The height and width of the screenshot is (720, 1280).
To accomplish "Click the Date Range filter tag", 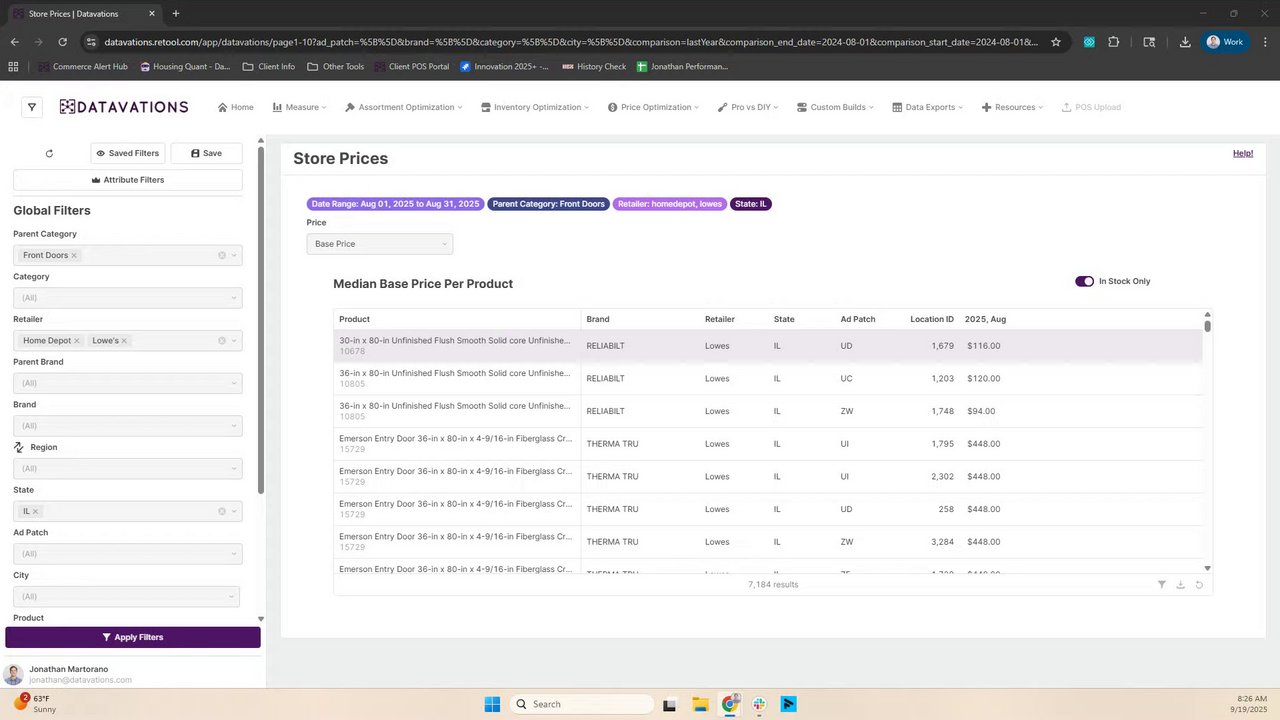I will (x=396, y=204).
